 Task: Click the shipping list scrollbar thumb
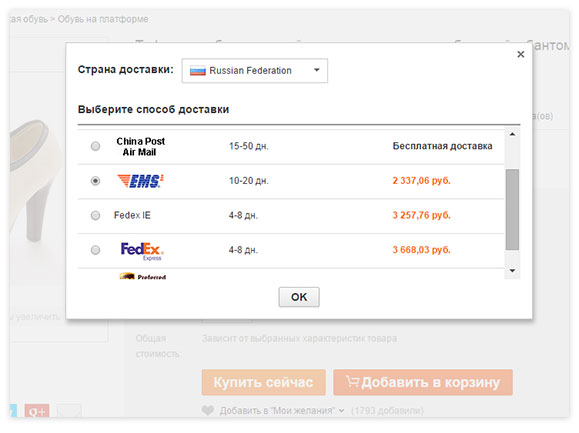click(x=512, y=210)
